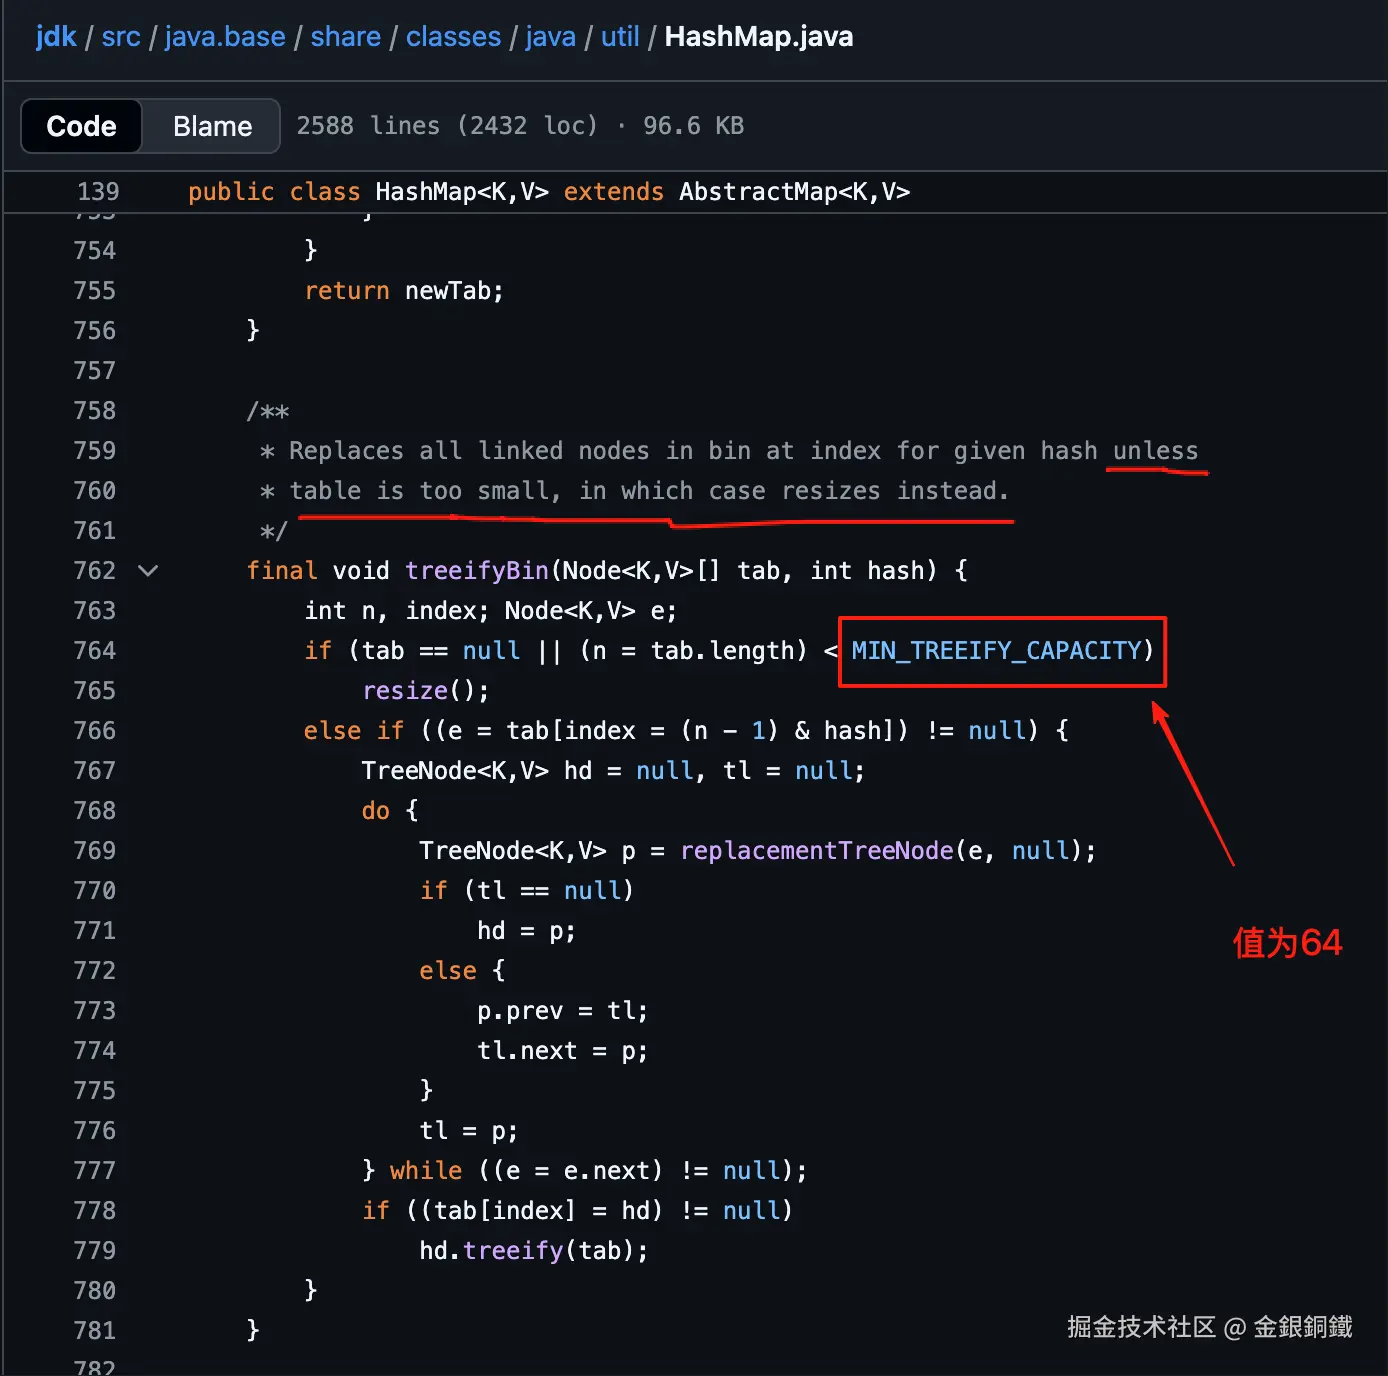Select line number 777
The height and width of the screenshot is (1376, 1388).
pos(95,1171)
